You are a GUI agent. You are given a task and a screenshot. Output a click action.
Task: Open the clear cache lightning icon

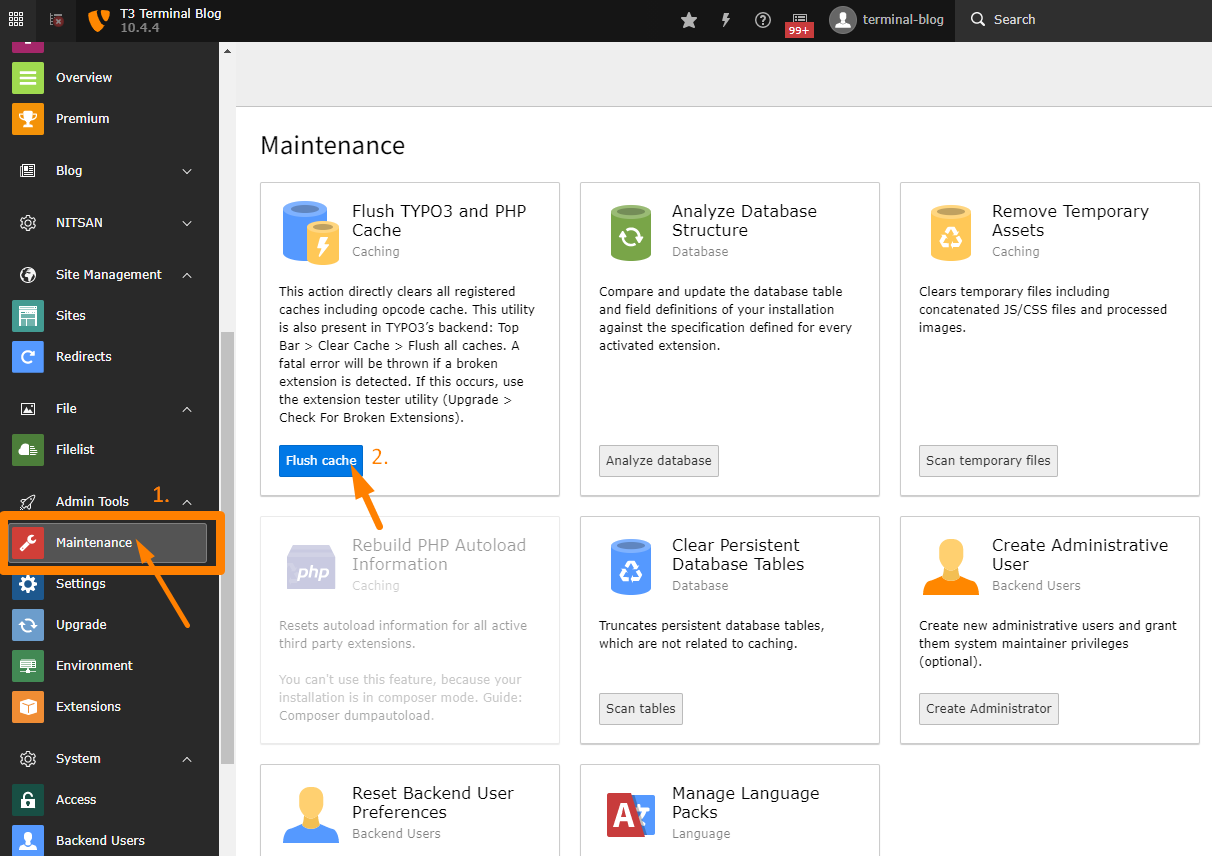(726, 20)
